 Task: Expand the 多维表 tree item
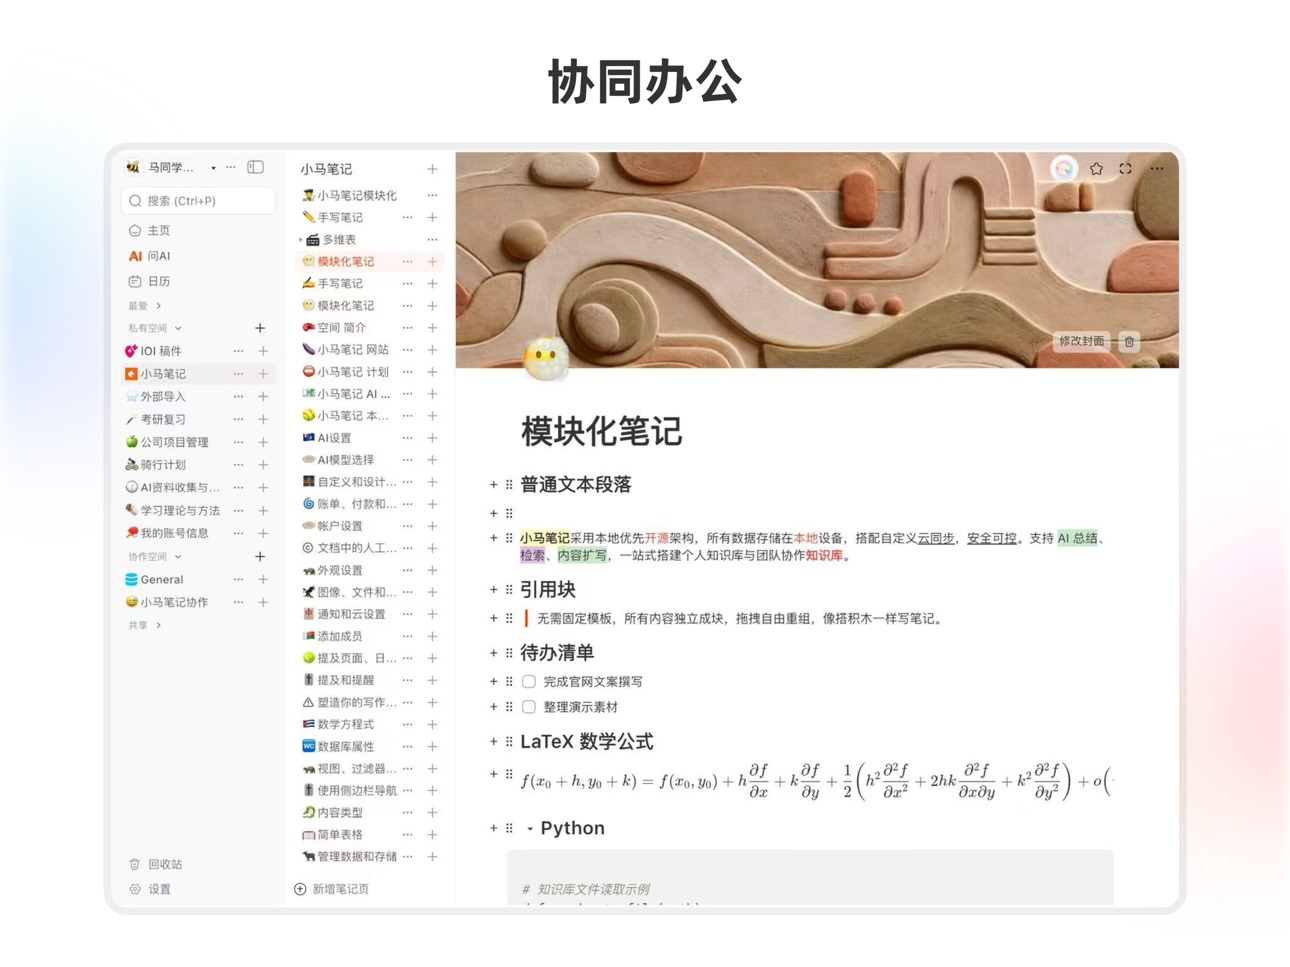pos(300,240)
